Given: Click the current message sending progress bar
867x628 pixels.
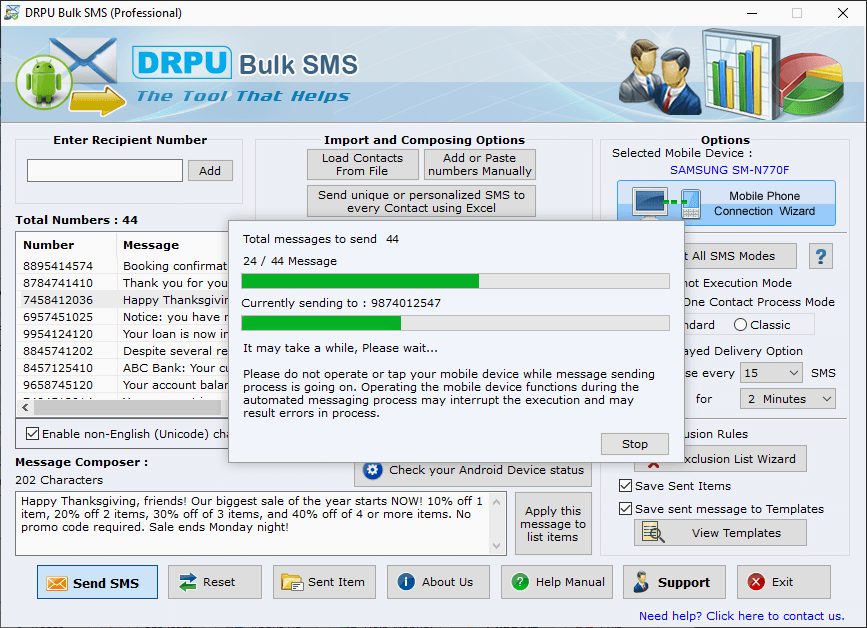Looking at the screenshot, I should tap(456, 323).
